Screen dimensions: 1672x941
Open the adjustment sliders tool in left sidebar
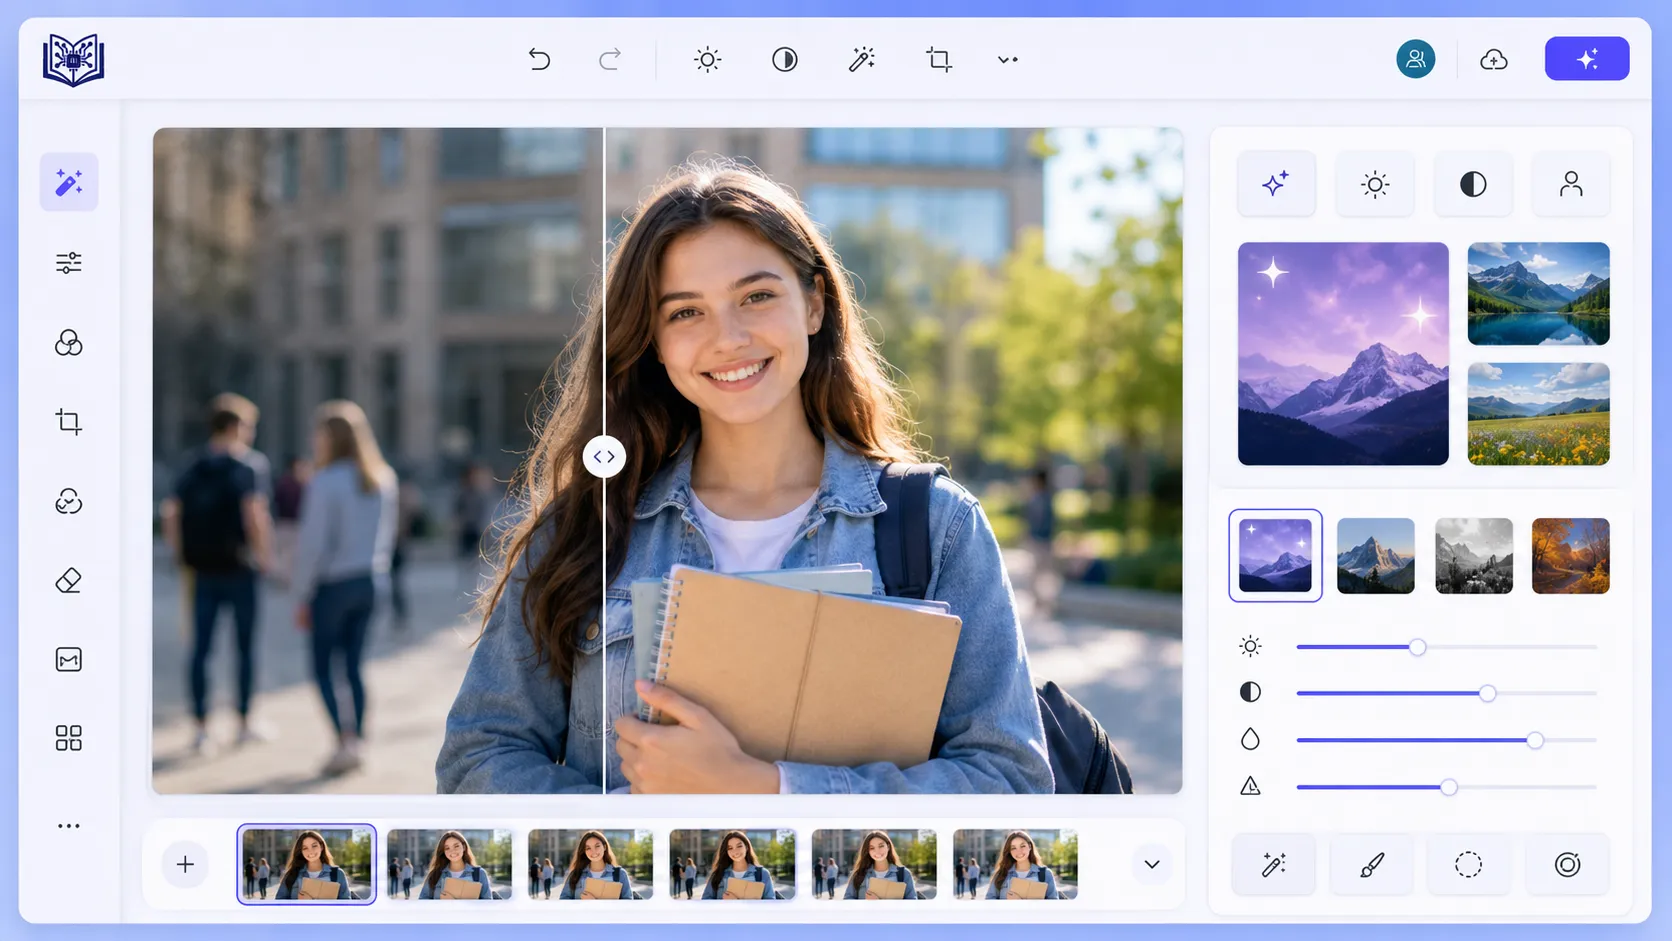(69, 263)
